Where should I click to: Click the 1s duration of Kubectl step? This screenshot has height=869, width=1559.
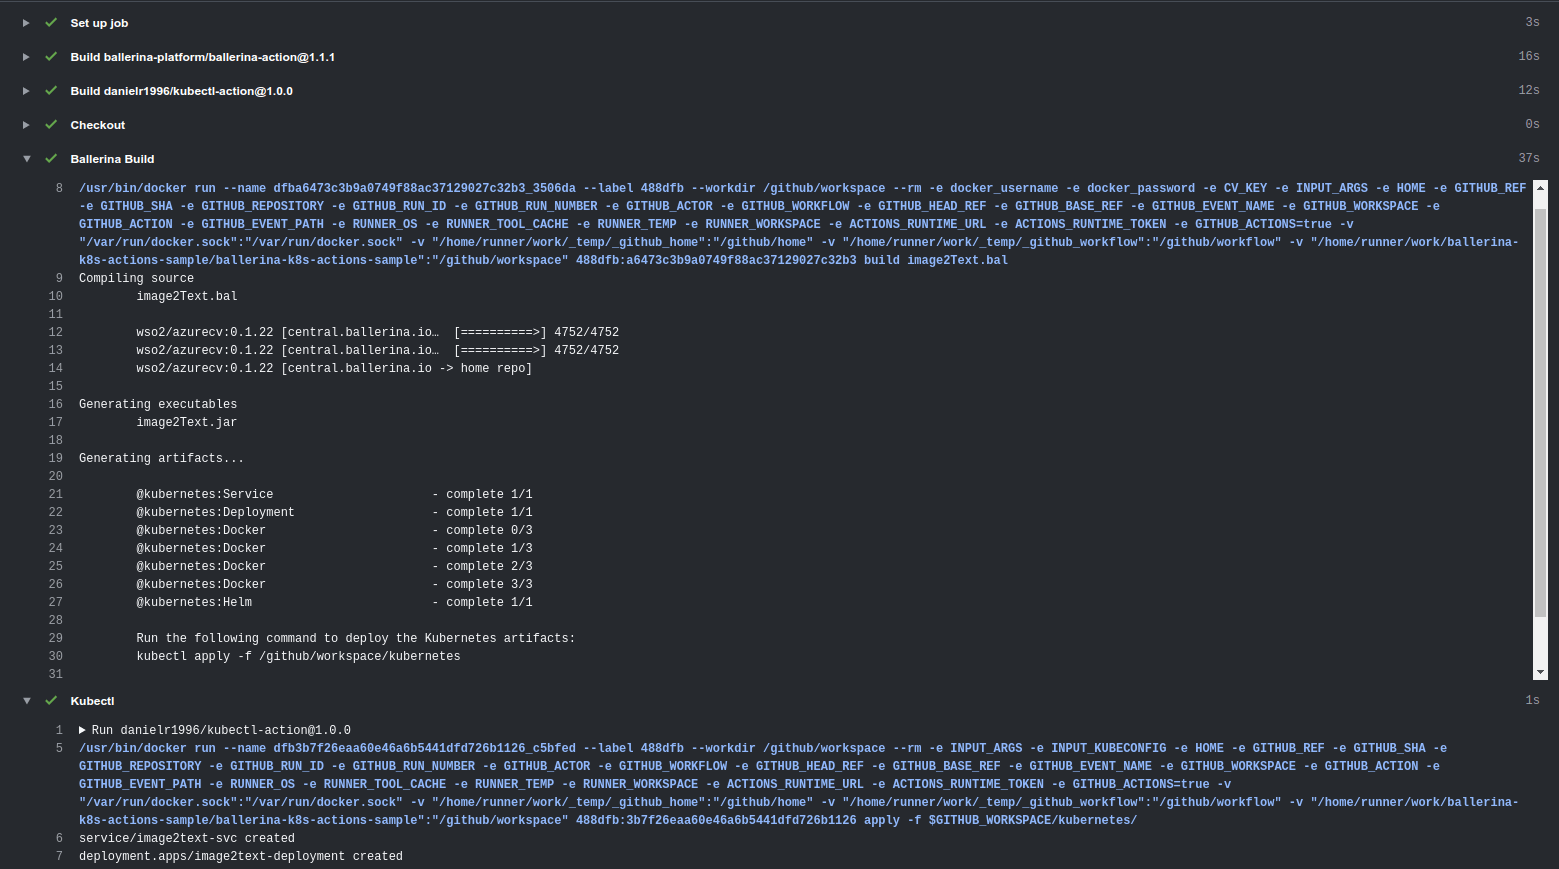tap(1532, 700)
